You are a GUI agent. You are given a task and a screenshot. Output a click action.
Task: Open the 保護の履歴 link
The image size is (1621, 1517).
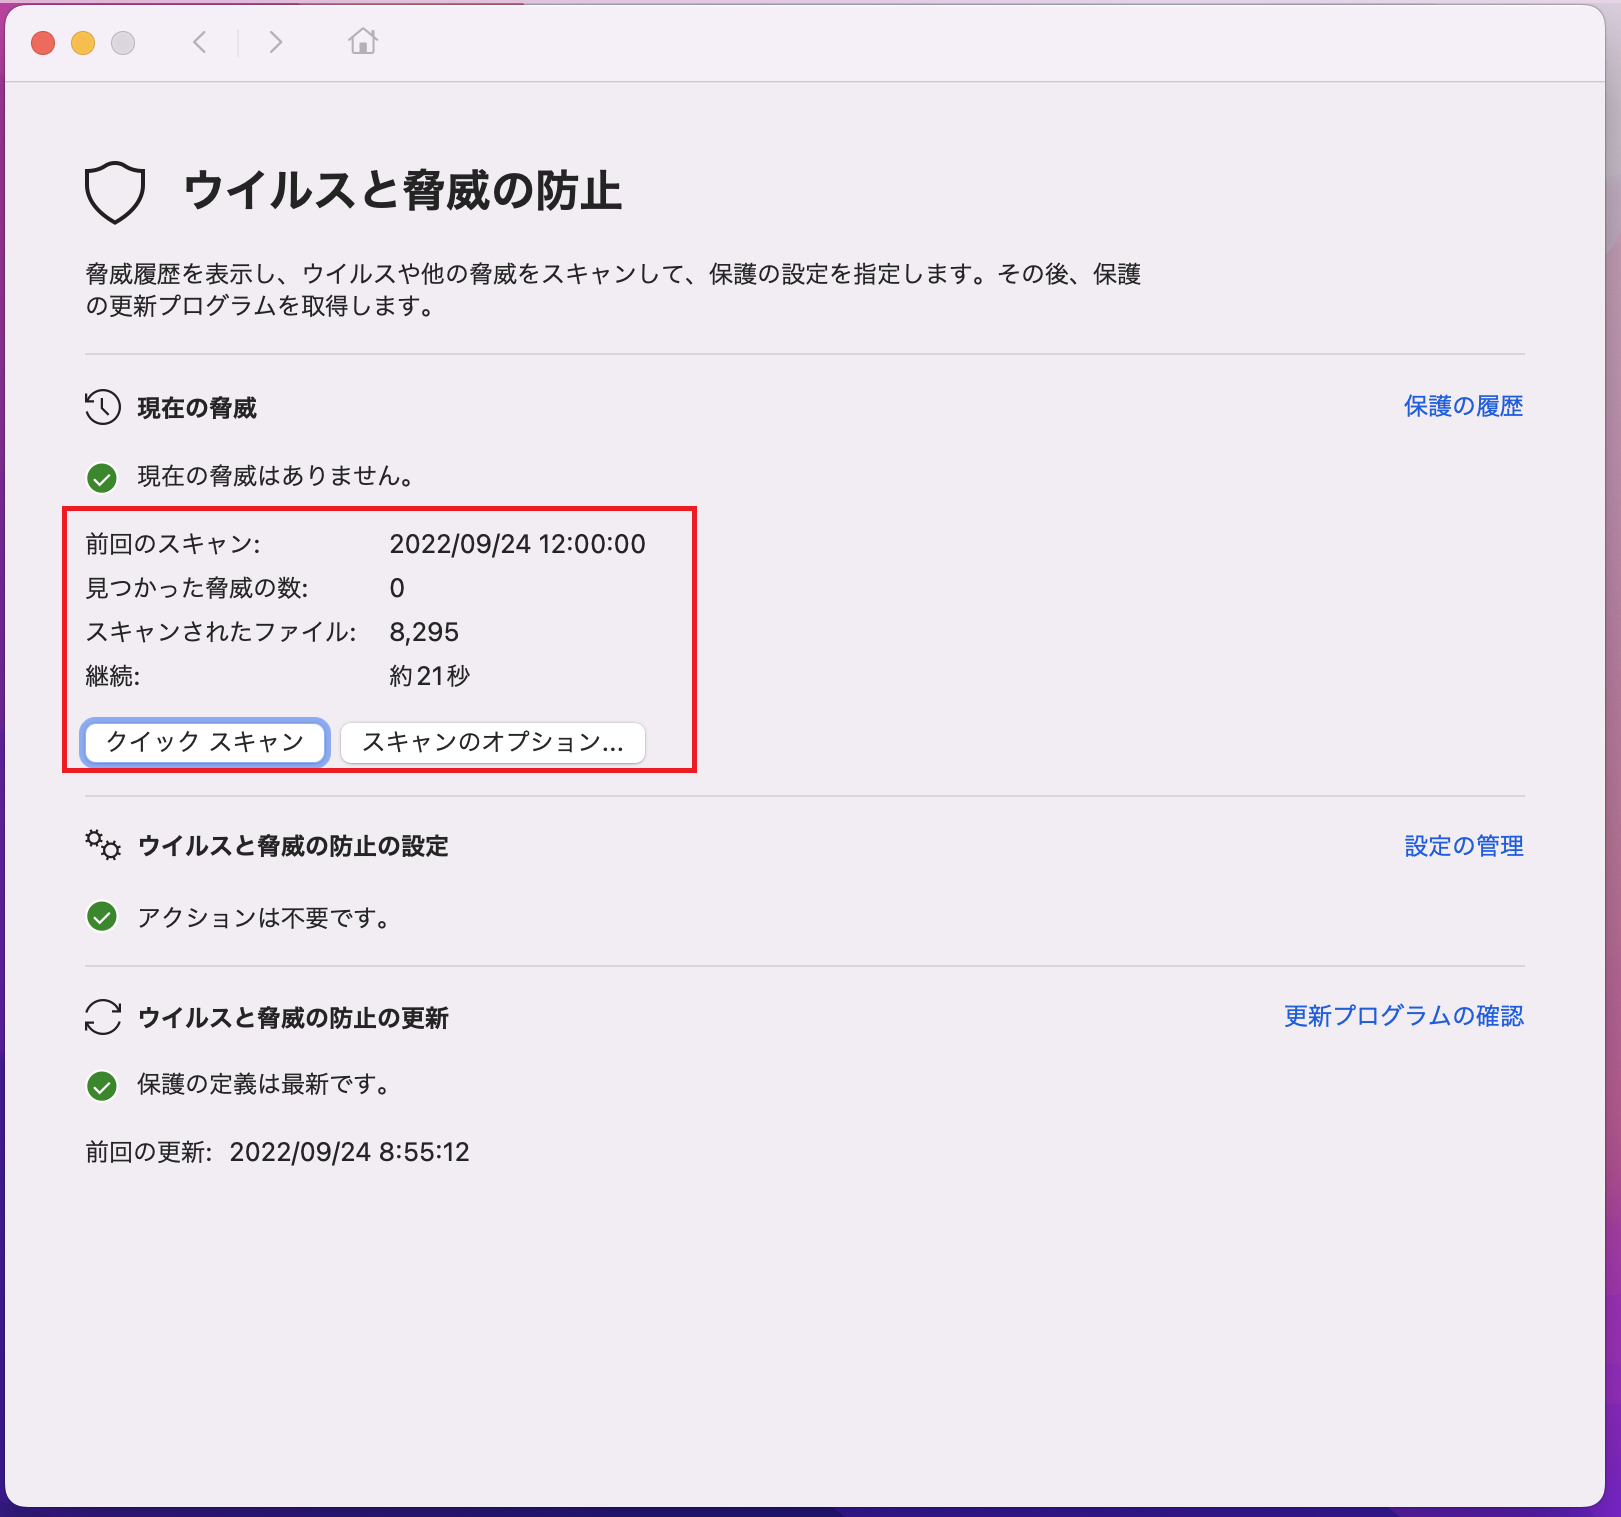pos(1463,406)
